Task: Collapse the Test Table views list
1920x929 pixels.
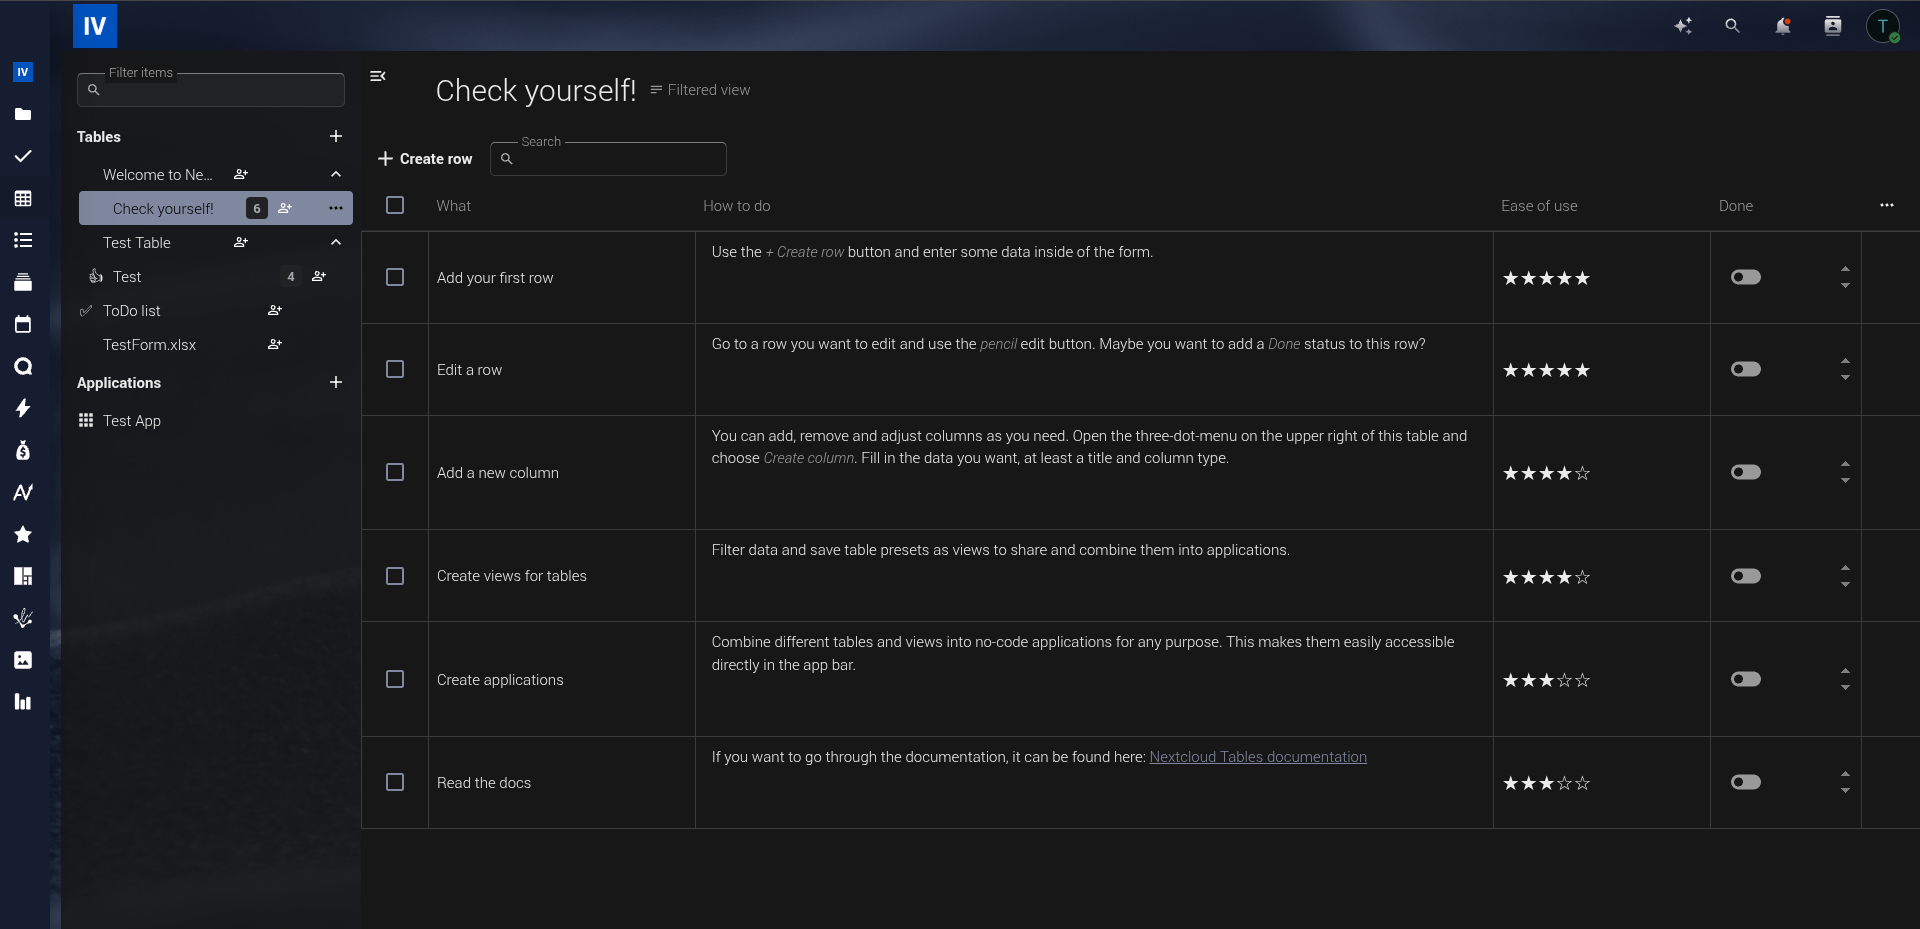Action: pos(336,243)
